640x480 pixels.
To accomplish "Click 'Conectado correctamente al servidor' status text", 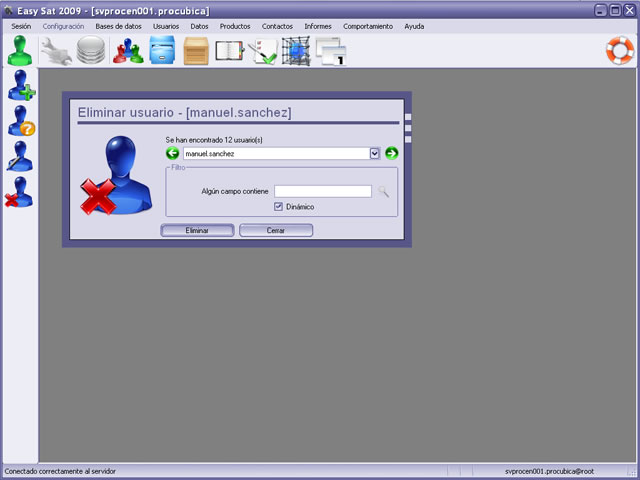I will tap(60, 471).
